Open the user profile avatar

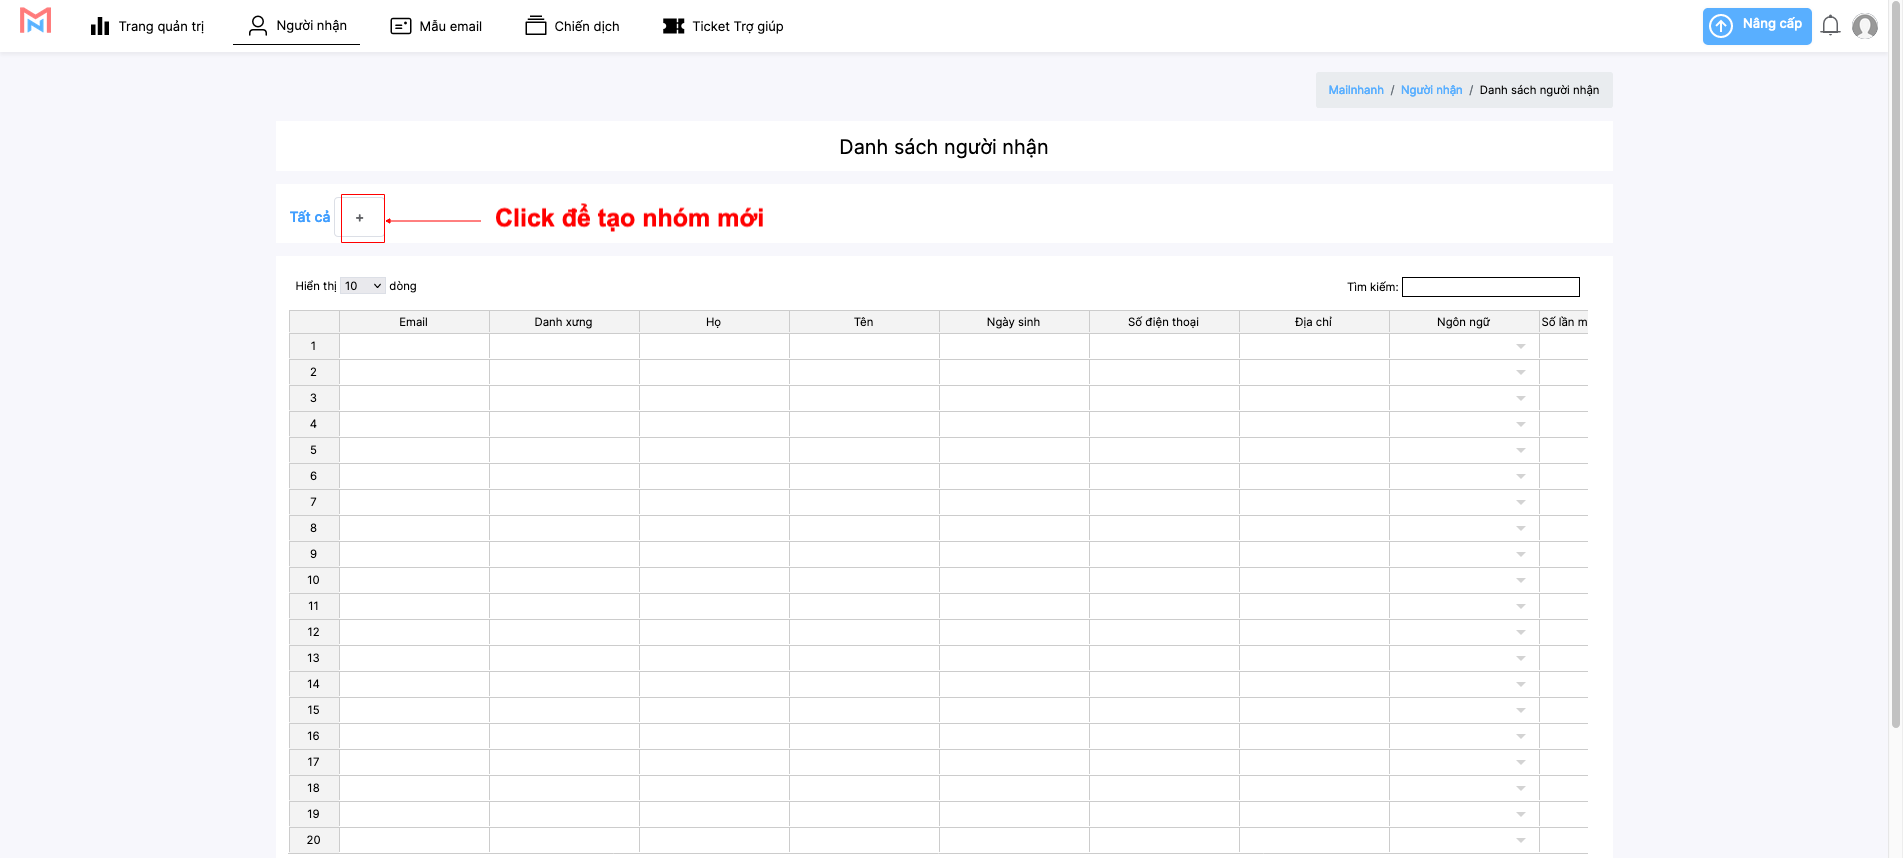click(1864, 26)
